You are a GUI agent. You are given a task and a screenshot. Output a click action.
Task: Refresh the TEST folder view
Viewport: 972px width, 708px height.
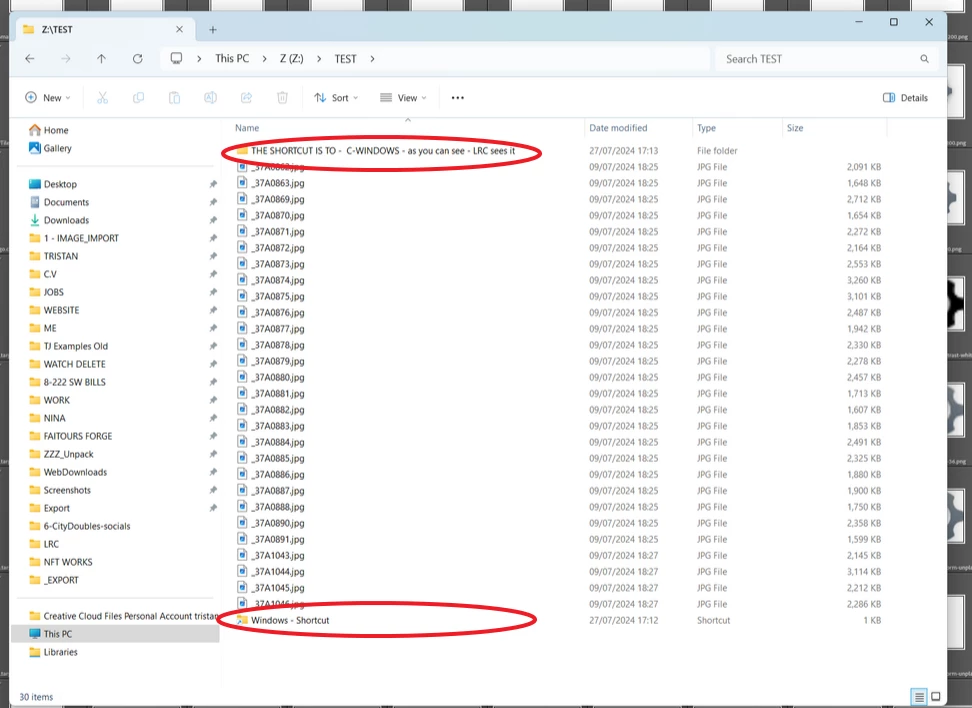pos(138,59)
